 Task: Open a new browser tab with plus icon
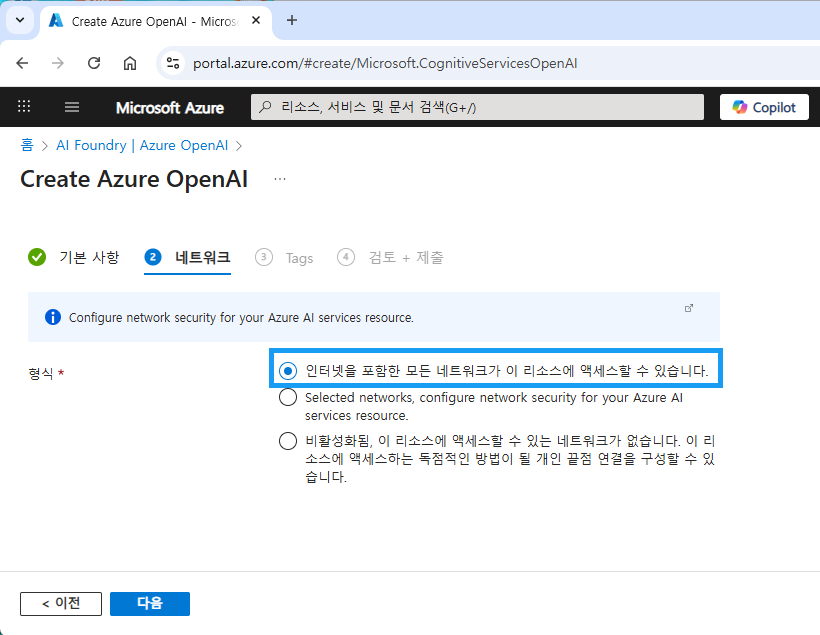292,20
